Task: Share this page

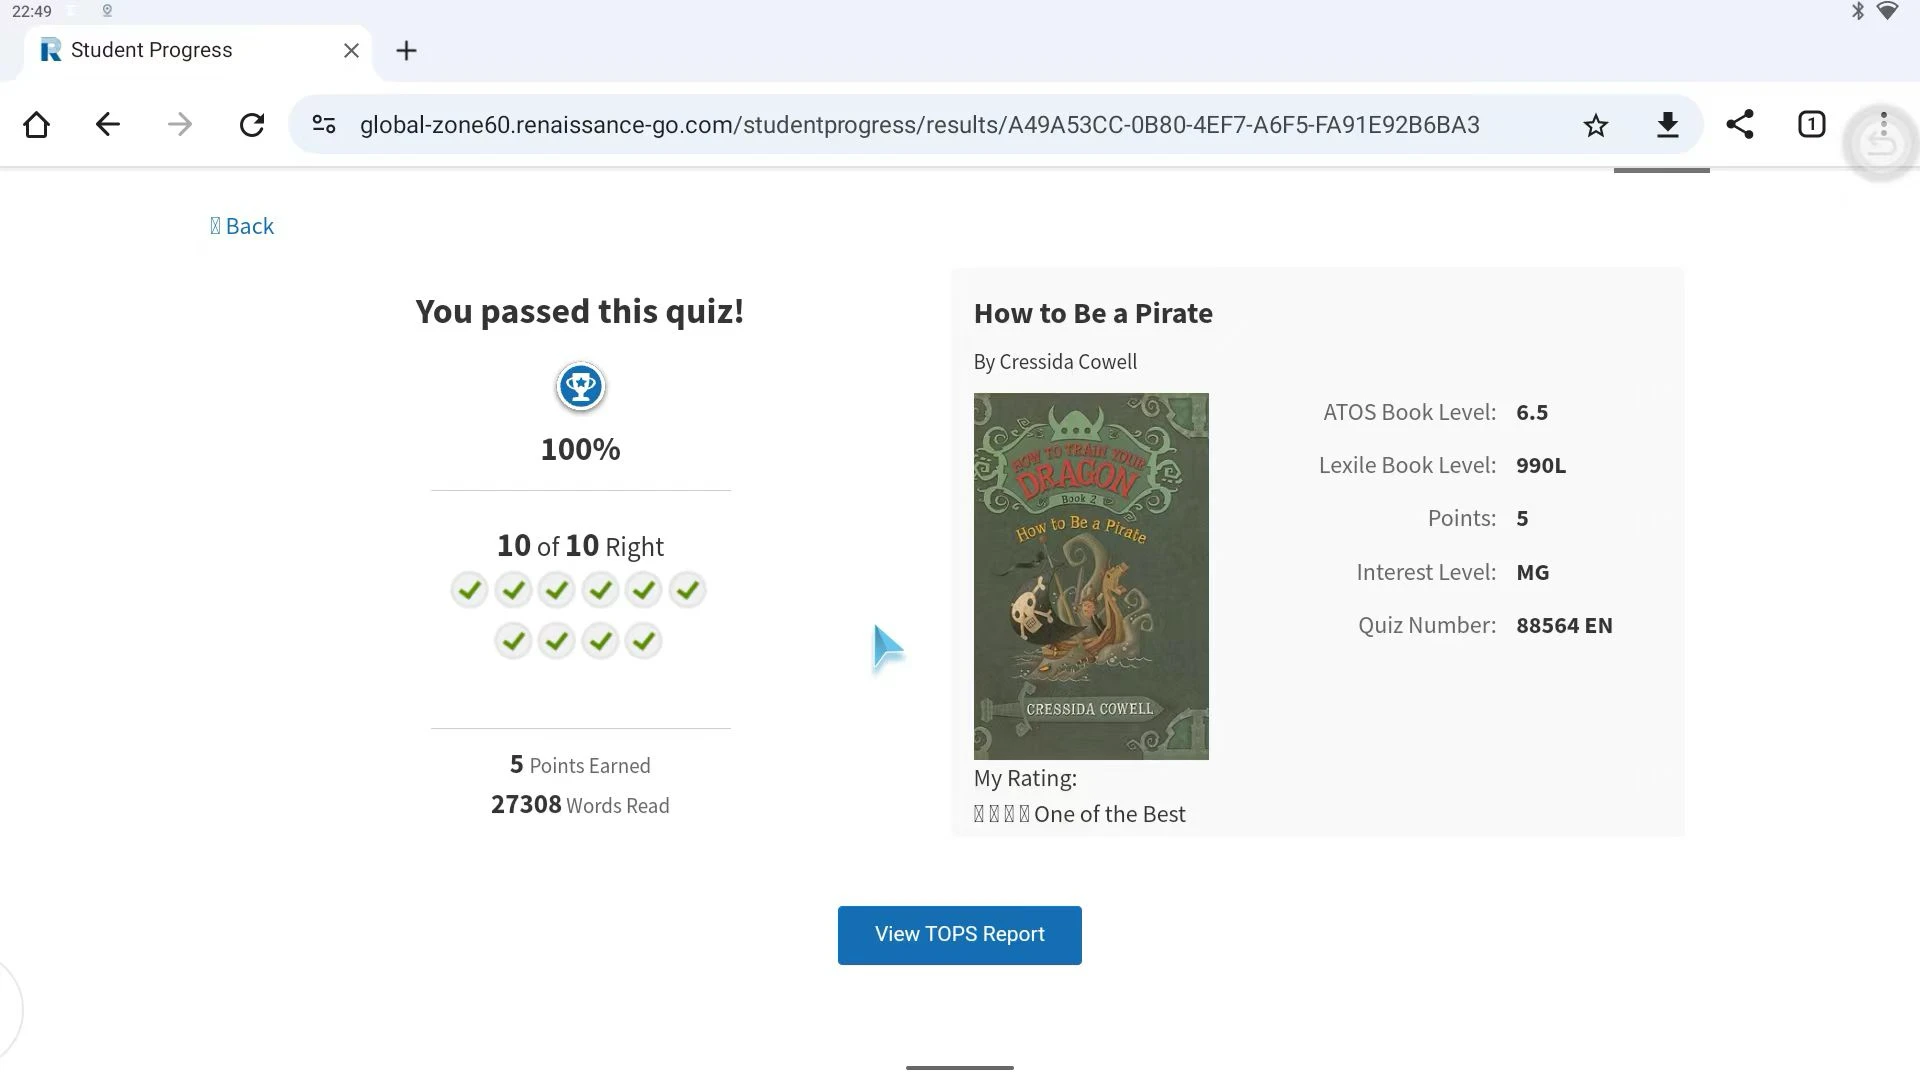Action: [x=1740, y=125]
